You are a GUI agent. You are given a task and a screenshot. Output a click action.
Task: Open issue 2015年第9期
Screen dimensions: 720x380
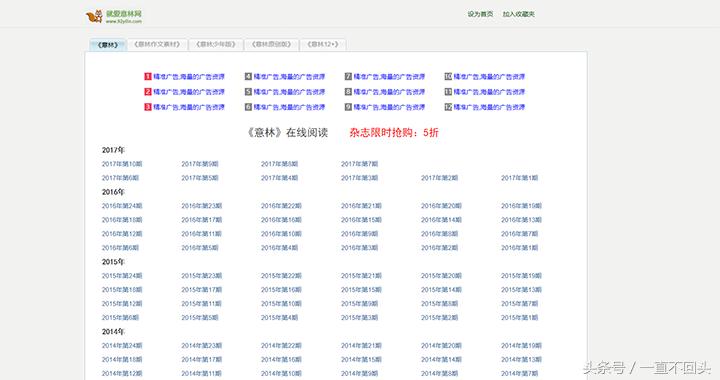[x=360, y=303]
